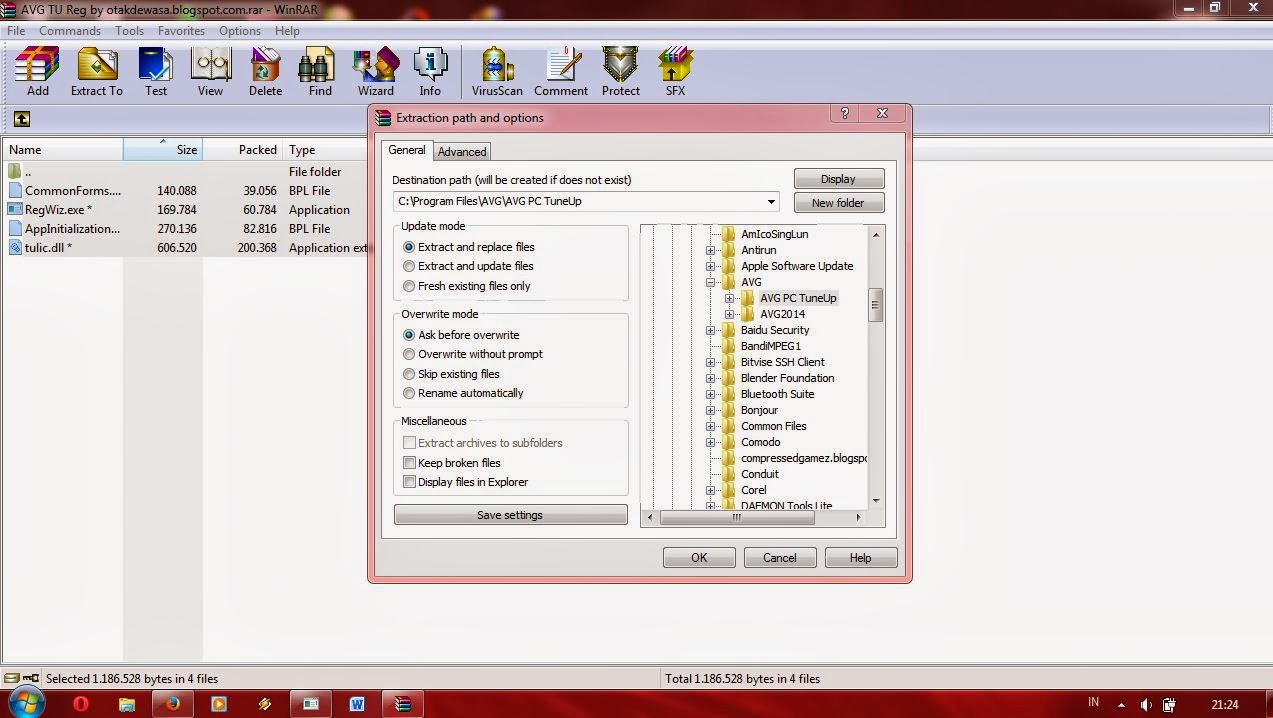Click the taskbar volume speaker icon

[1146, 705]
